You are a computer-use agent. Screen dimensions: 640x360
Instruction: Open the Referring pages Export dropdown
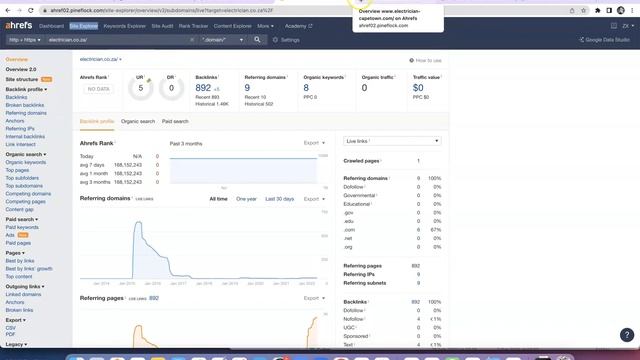coord(314,298)
